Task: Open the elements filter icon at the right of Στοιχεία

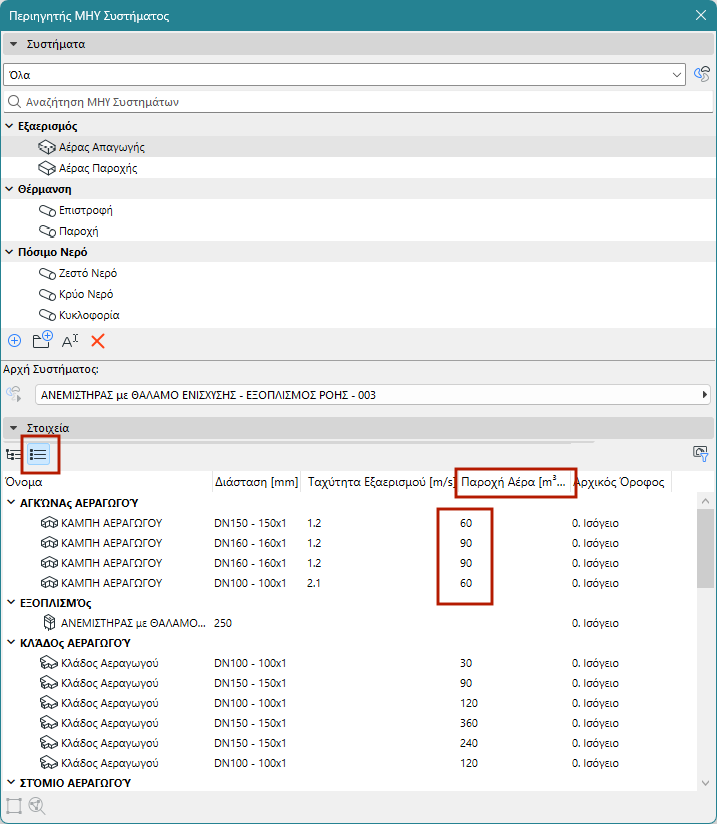Action: click(701, 454)
